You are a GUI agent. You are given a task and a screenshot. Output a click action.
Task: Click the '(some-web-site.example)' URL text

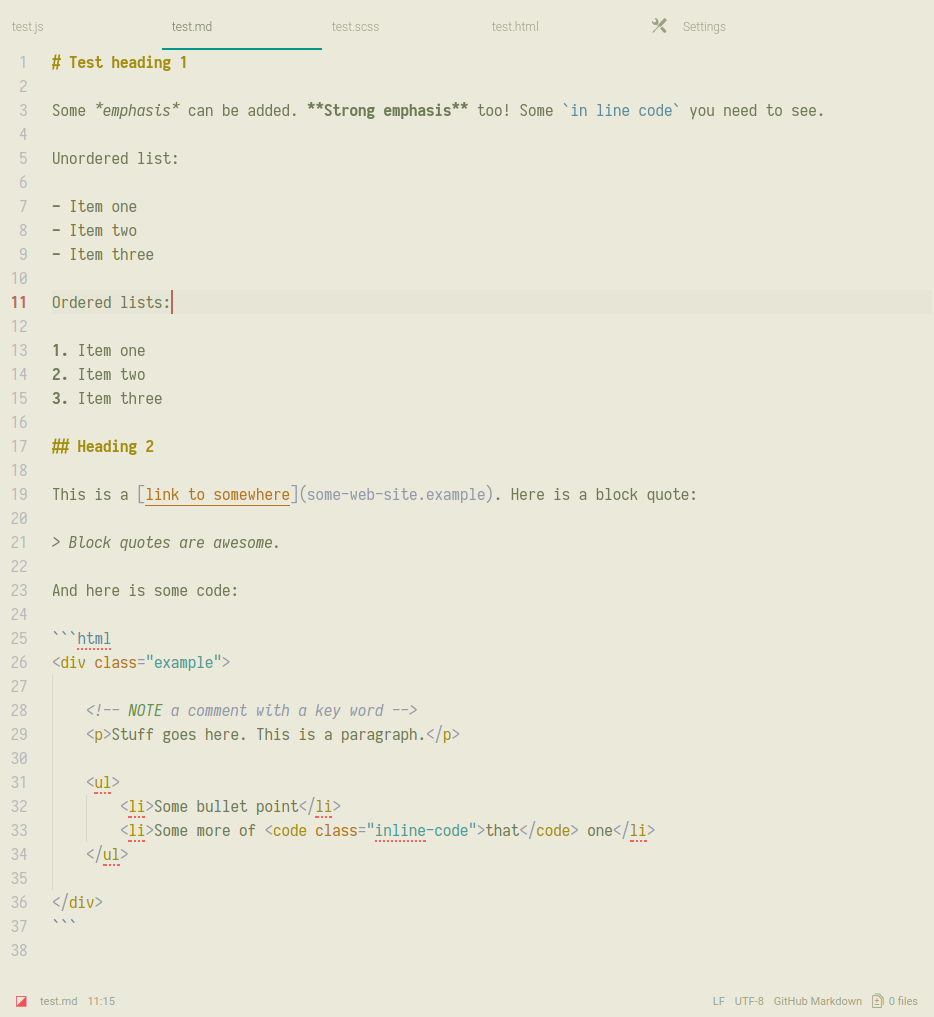coord(396,494)
